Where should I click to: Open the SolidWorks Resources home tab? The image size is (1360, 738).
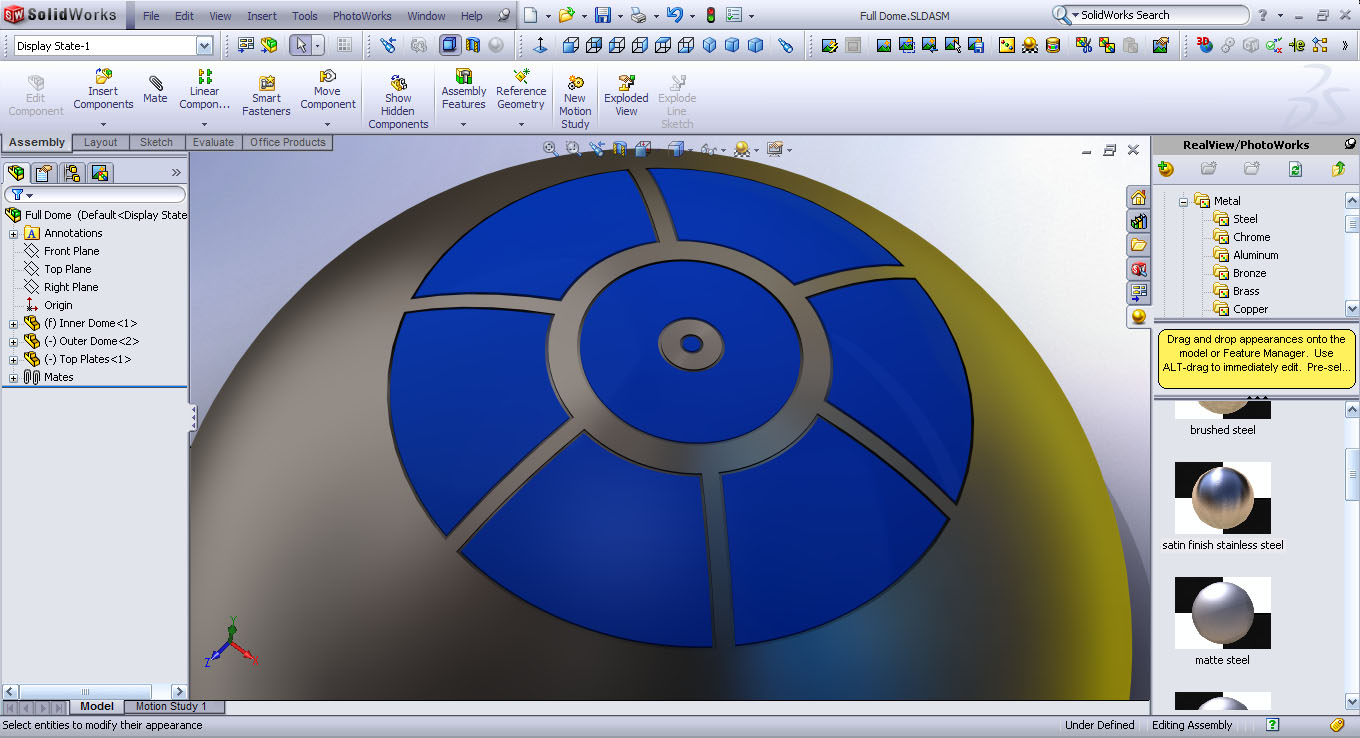pyautogui.click(x=1139, y=197)
